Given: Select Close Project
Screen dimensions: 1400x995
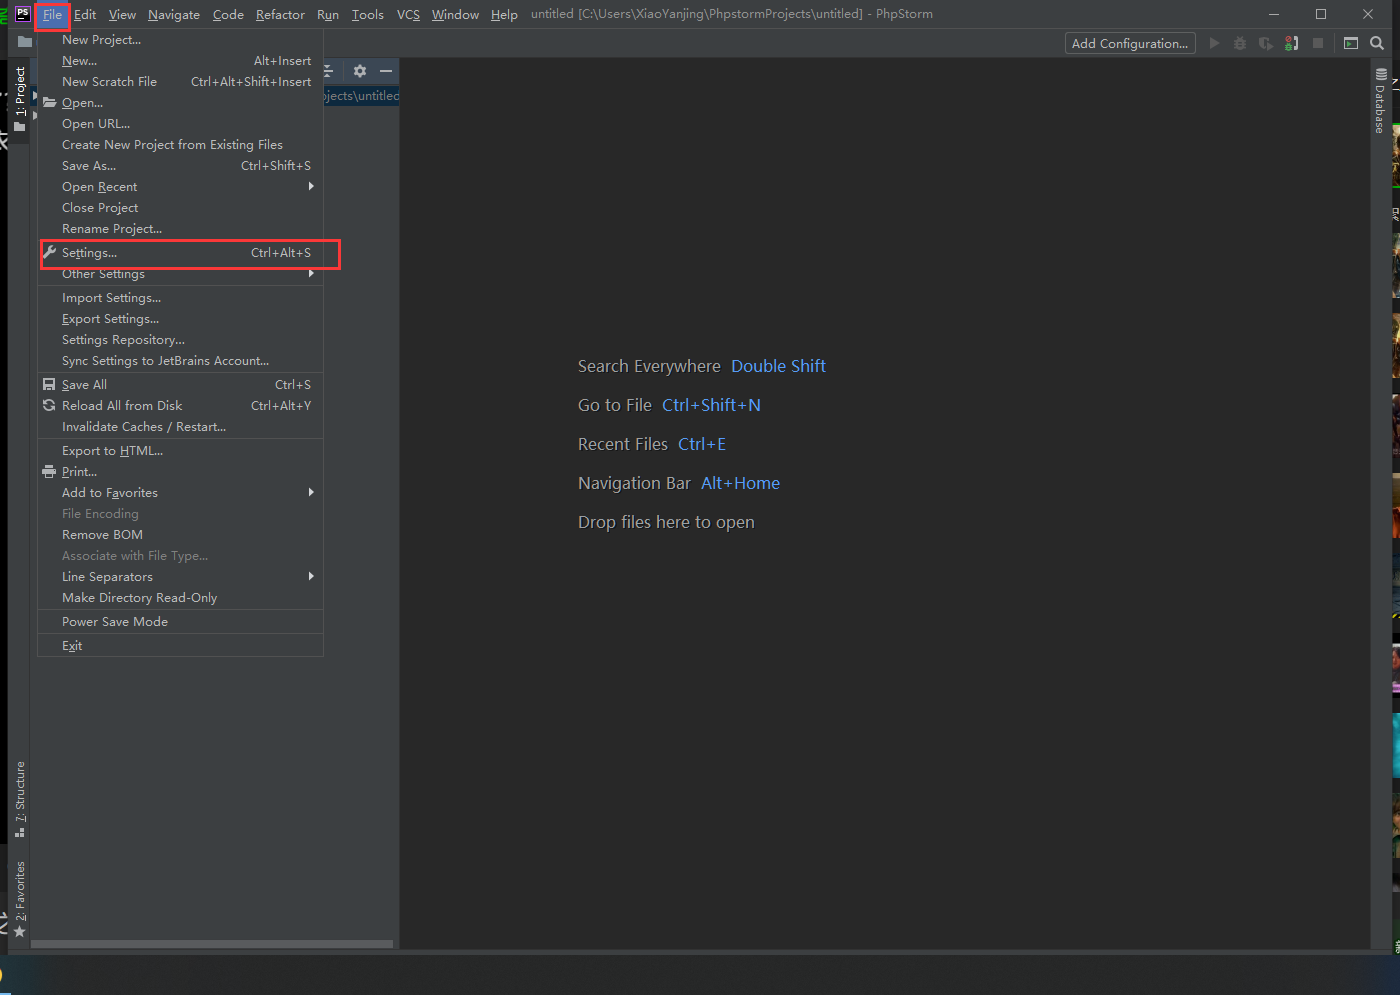Looking at the screenshot, I should point(180,208).
